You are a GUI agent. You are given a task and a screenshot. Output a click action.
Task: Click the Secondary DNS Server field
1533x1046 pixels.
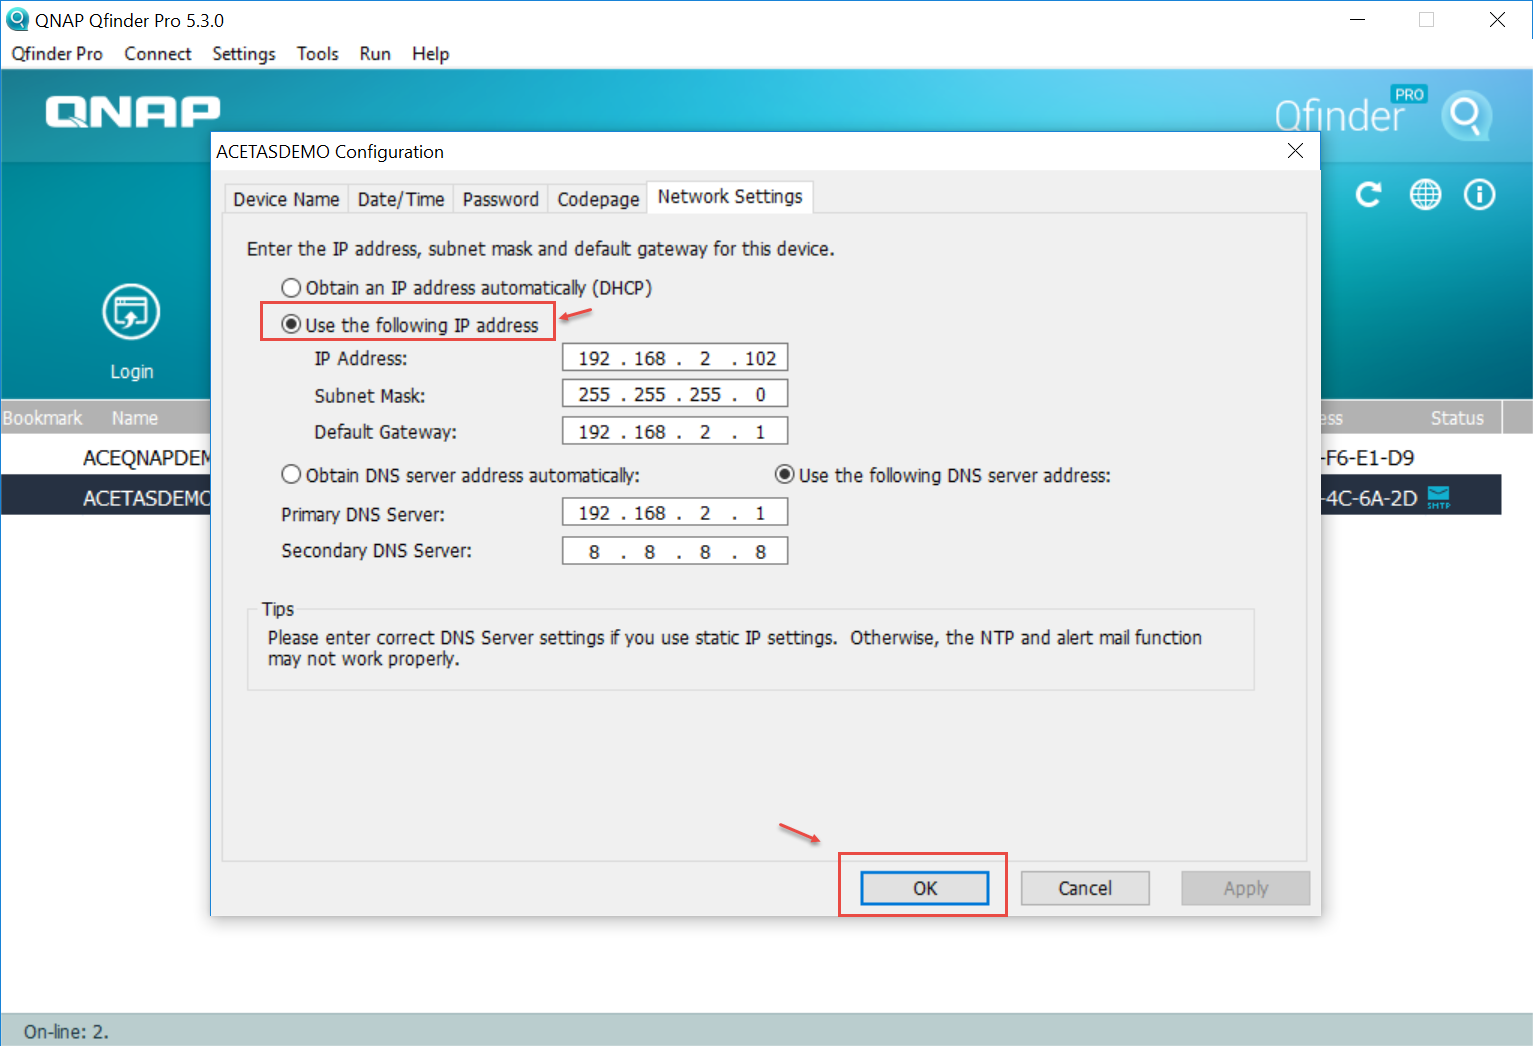[x=675, y=552]
